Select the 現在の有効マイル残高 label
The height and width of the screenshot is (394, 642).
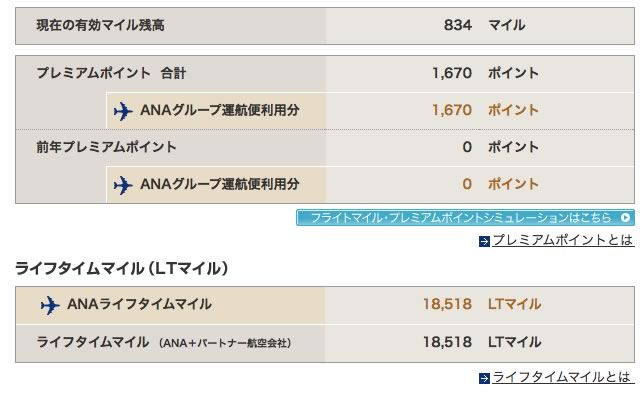pos(100,25)
